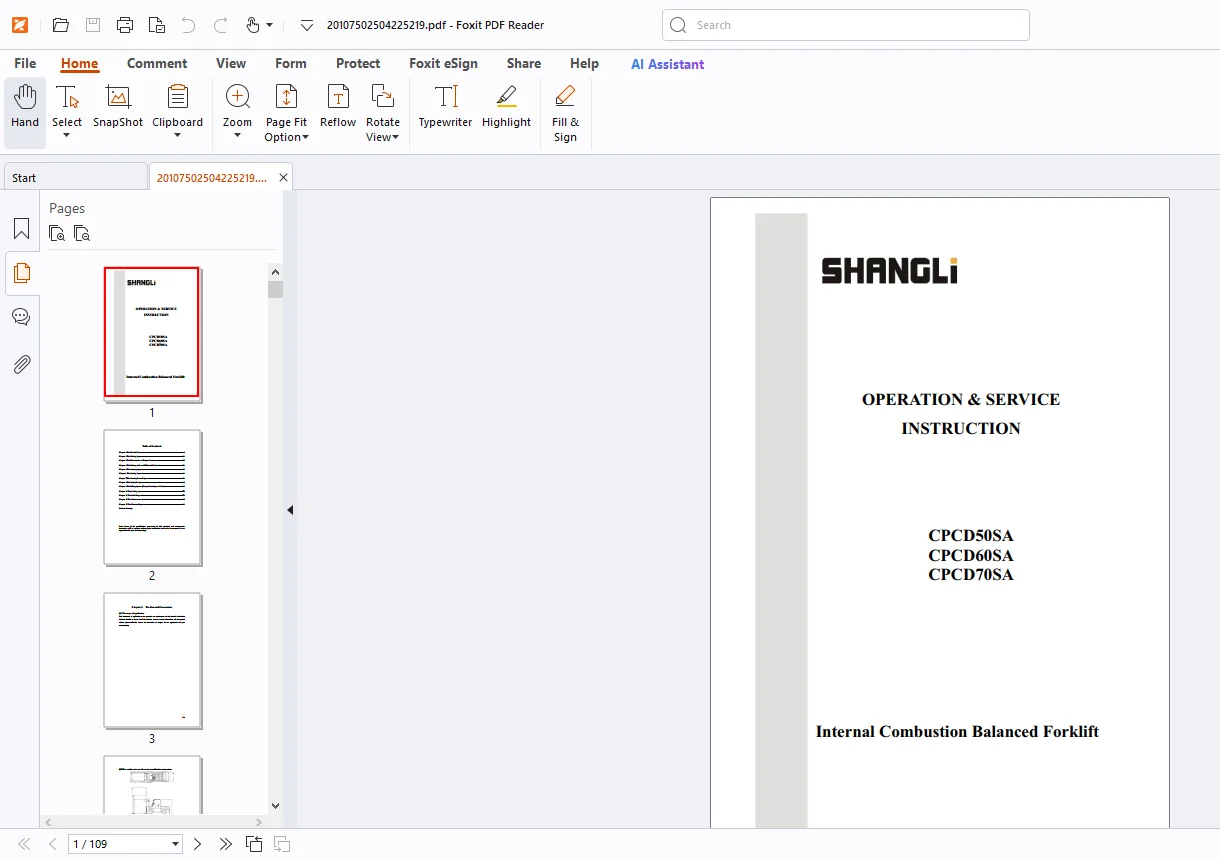
Task: Select the Highlight tool
Action: 506,107
